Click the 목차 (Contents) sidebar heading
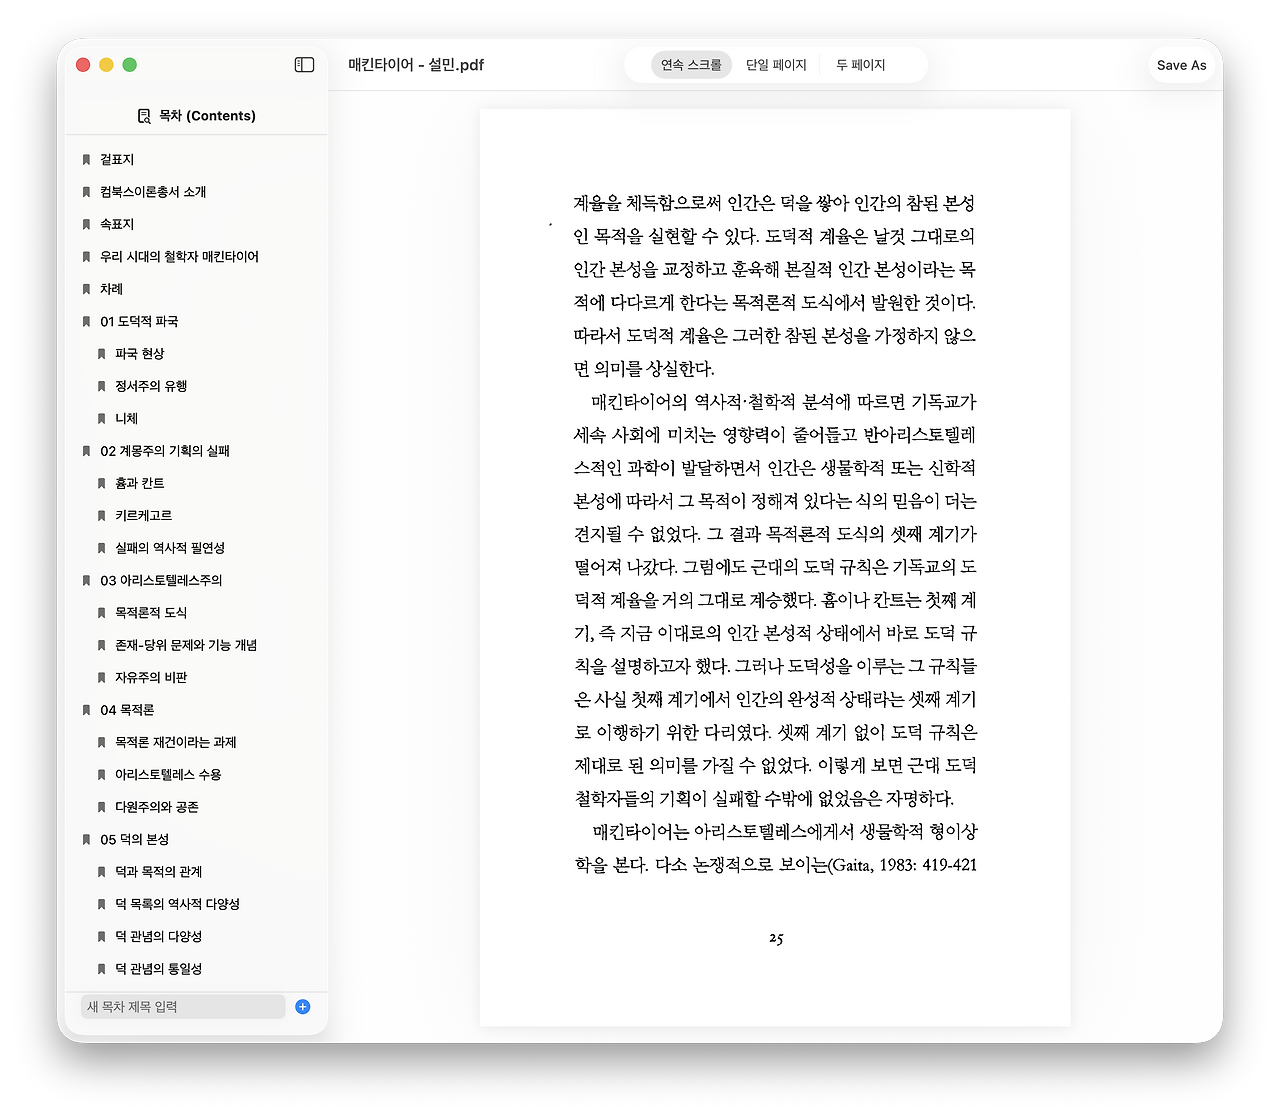1280x1118 pixels. tap(207, 116)
